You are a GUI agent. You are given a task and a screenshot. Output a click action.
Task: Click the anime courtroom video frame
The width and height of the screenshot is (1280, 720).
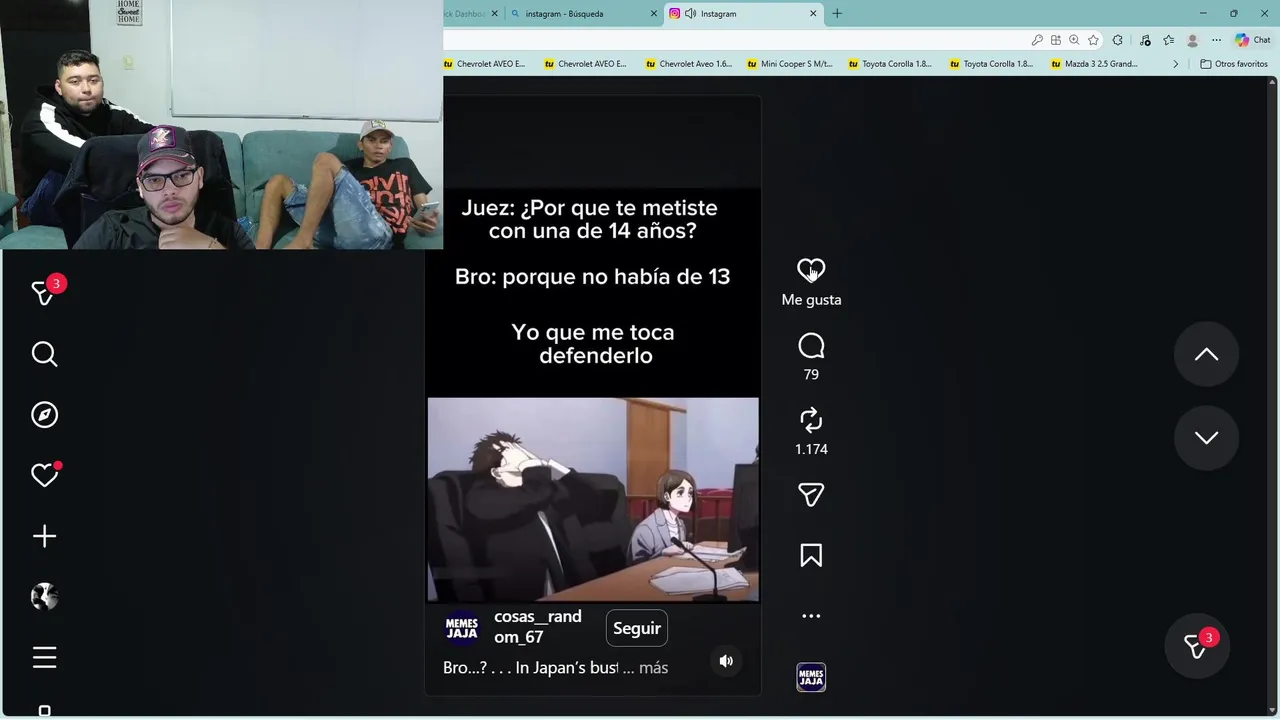coord(593,500)
